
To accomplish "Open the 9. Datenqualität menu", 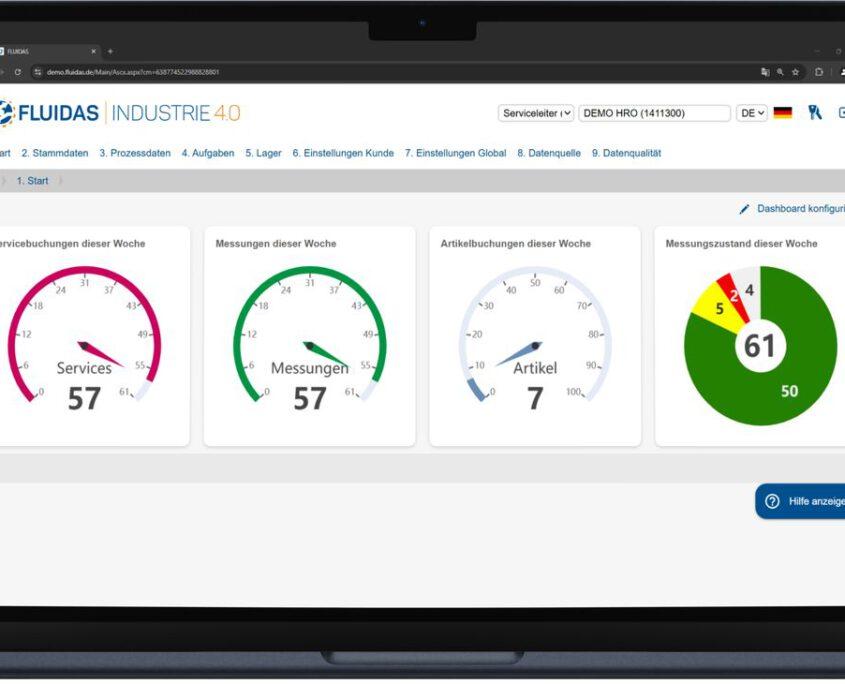I will pos(626,153).
